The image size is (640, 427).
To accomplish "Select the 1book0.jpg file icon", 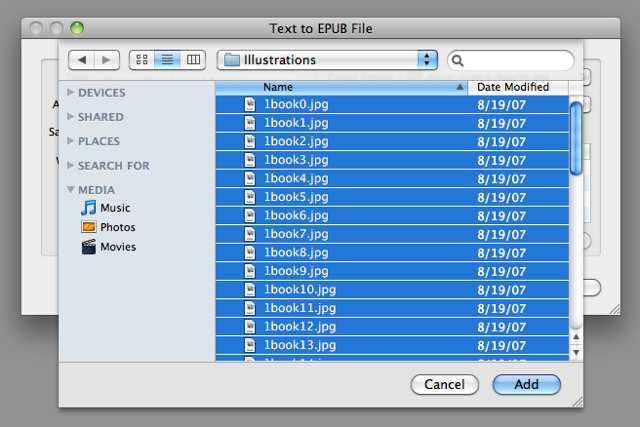I will point(250,104).
